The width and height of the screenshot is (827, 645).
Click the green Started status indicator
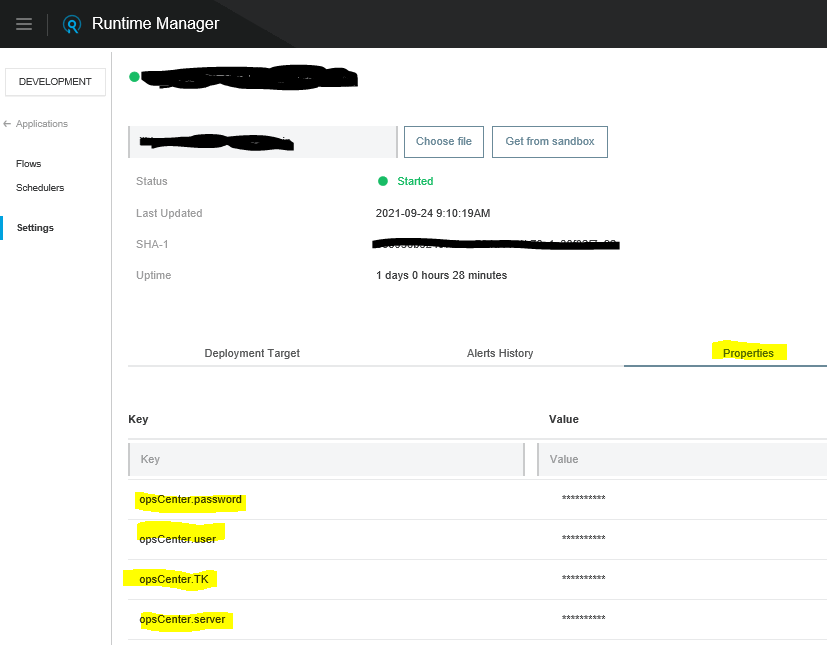[x=405, y=181]
